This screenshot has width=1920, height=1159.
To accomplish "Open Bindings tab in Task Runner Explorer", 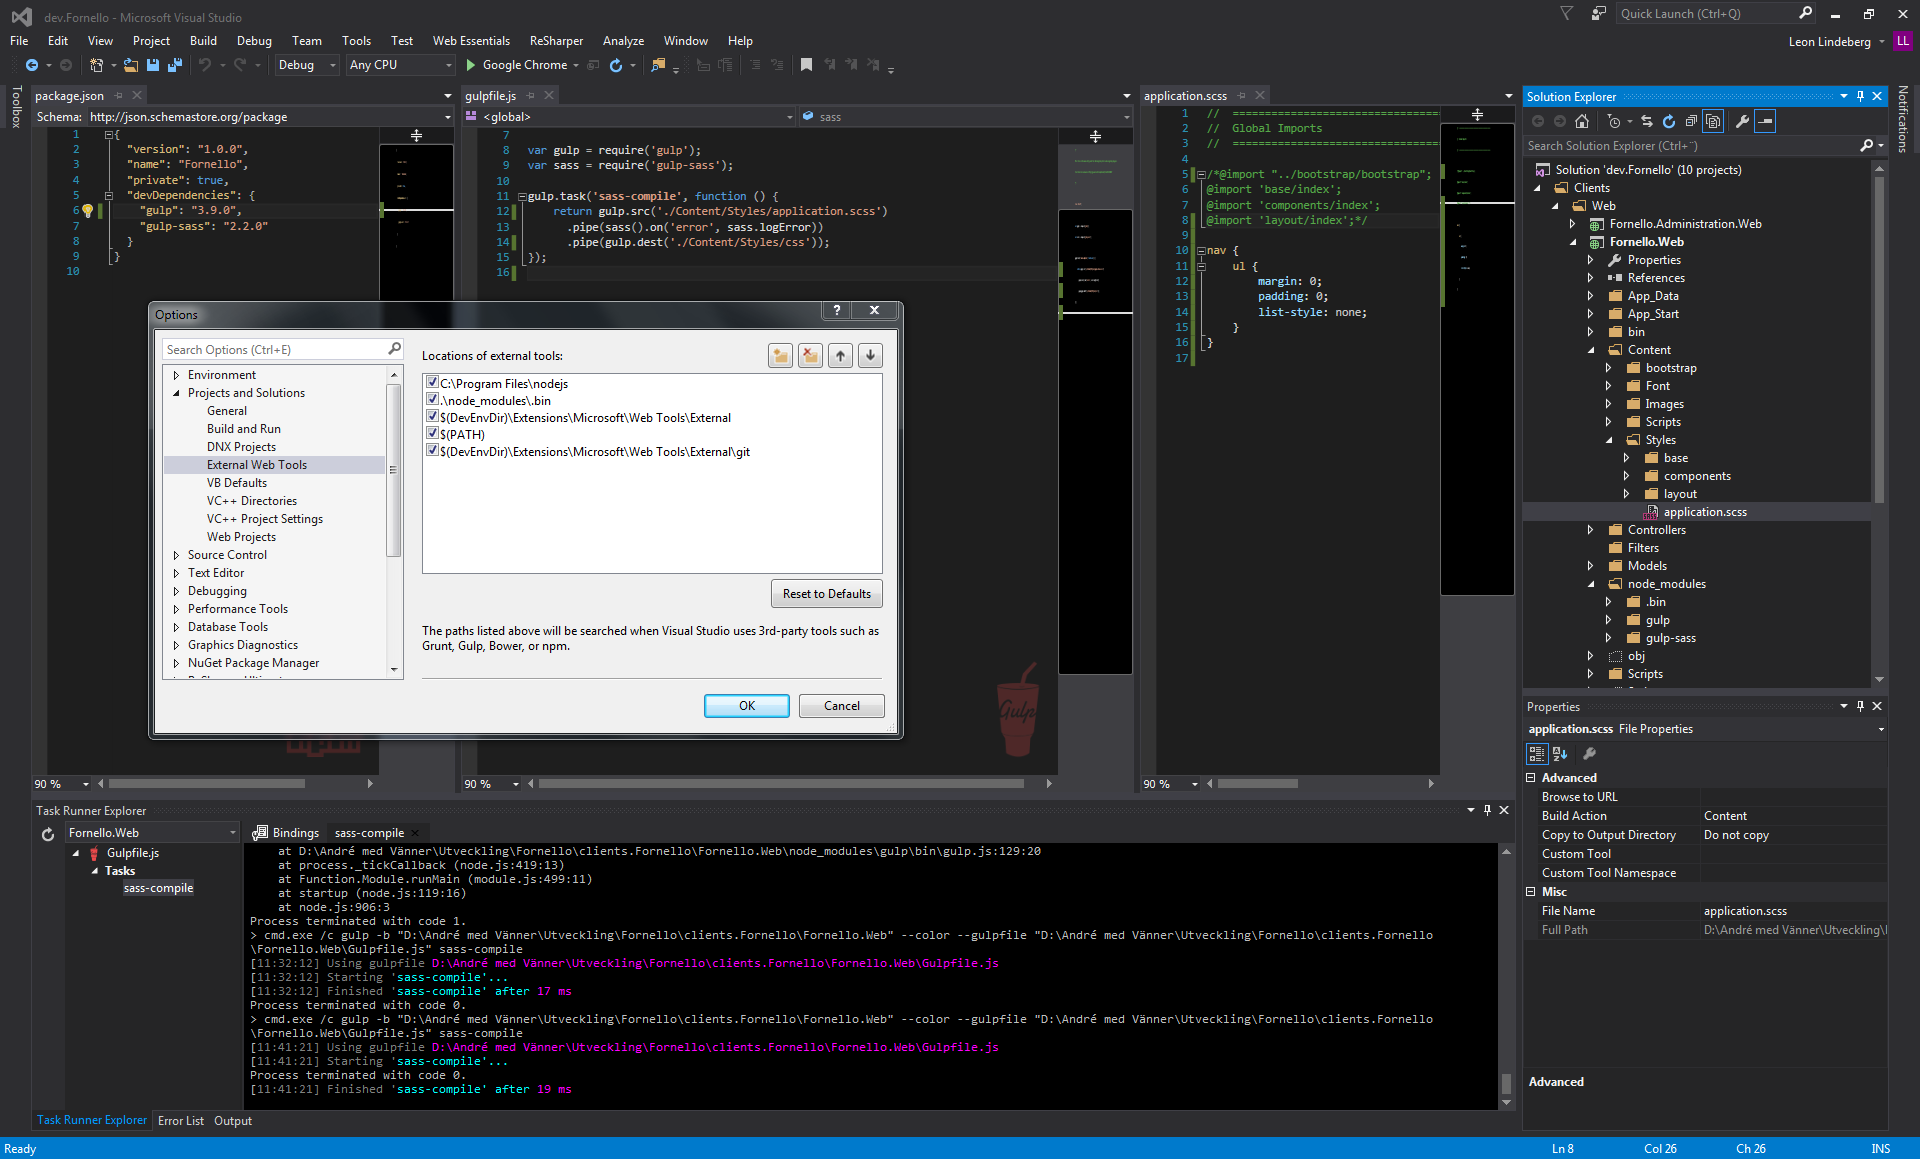I will tap(286, 833).
